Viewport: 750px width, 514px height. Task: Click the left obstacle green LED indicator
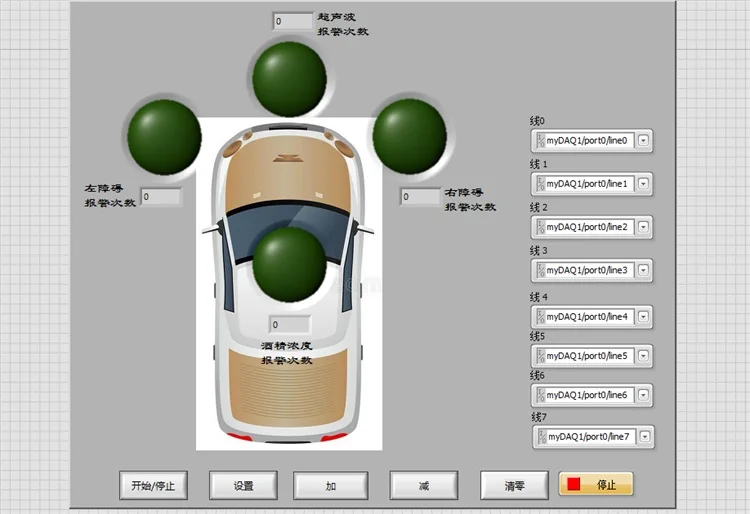tap(164, 137)
